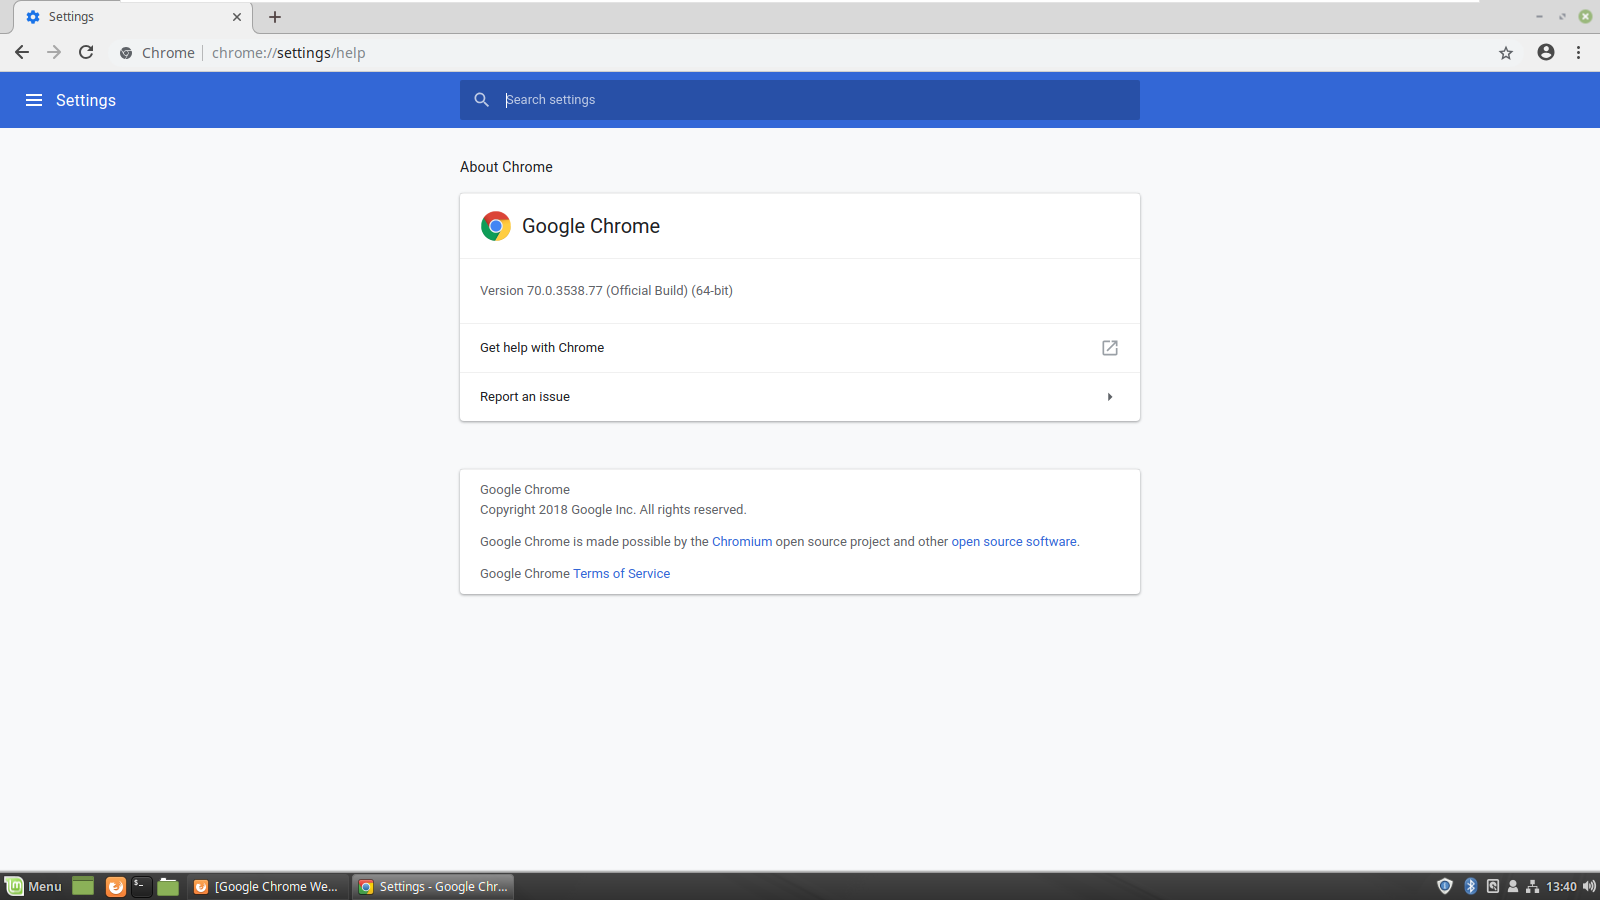
Task: Click the About Chrome heading
Action: pos(506,167)
